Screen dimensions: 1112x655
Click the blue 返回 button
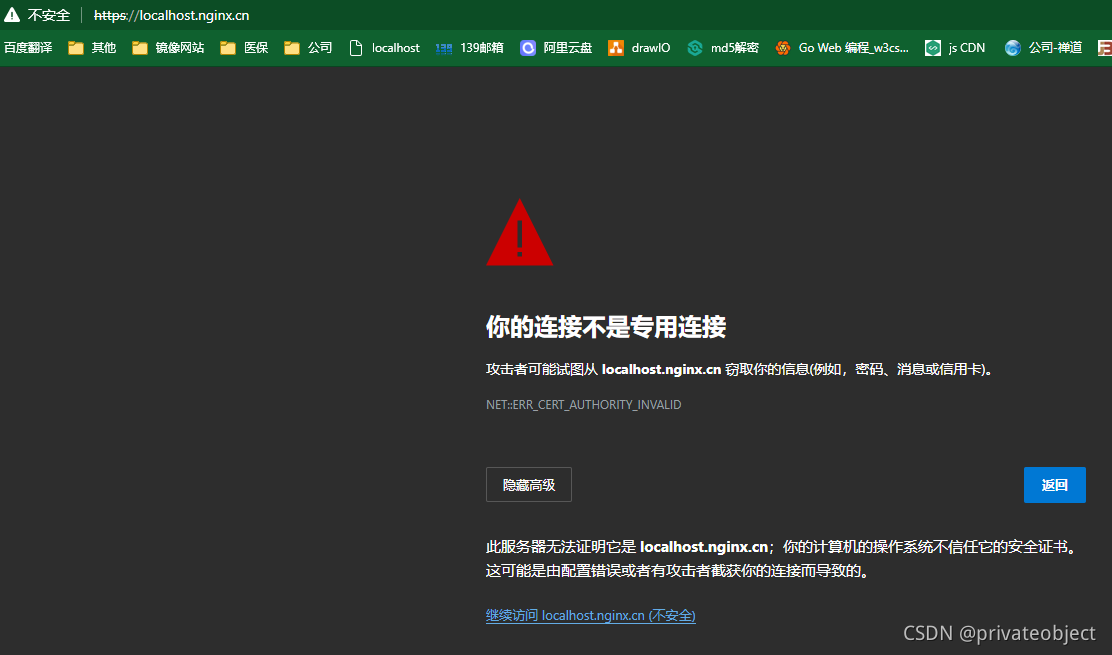click(x=1054, y=484)
